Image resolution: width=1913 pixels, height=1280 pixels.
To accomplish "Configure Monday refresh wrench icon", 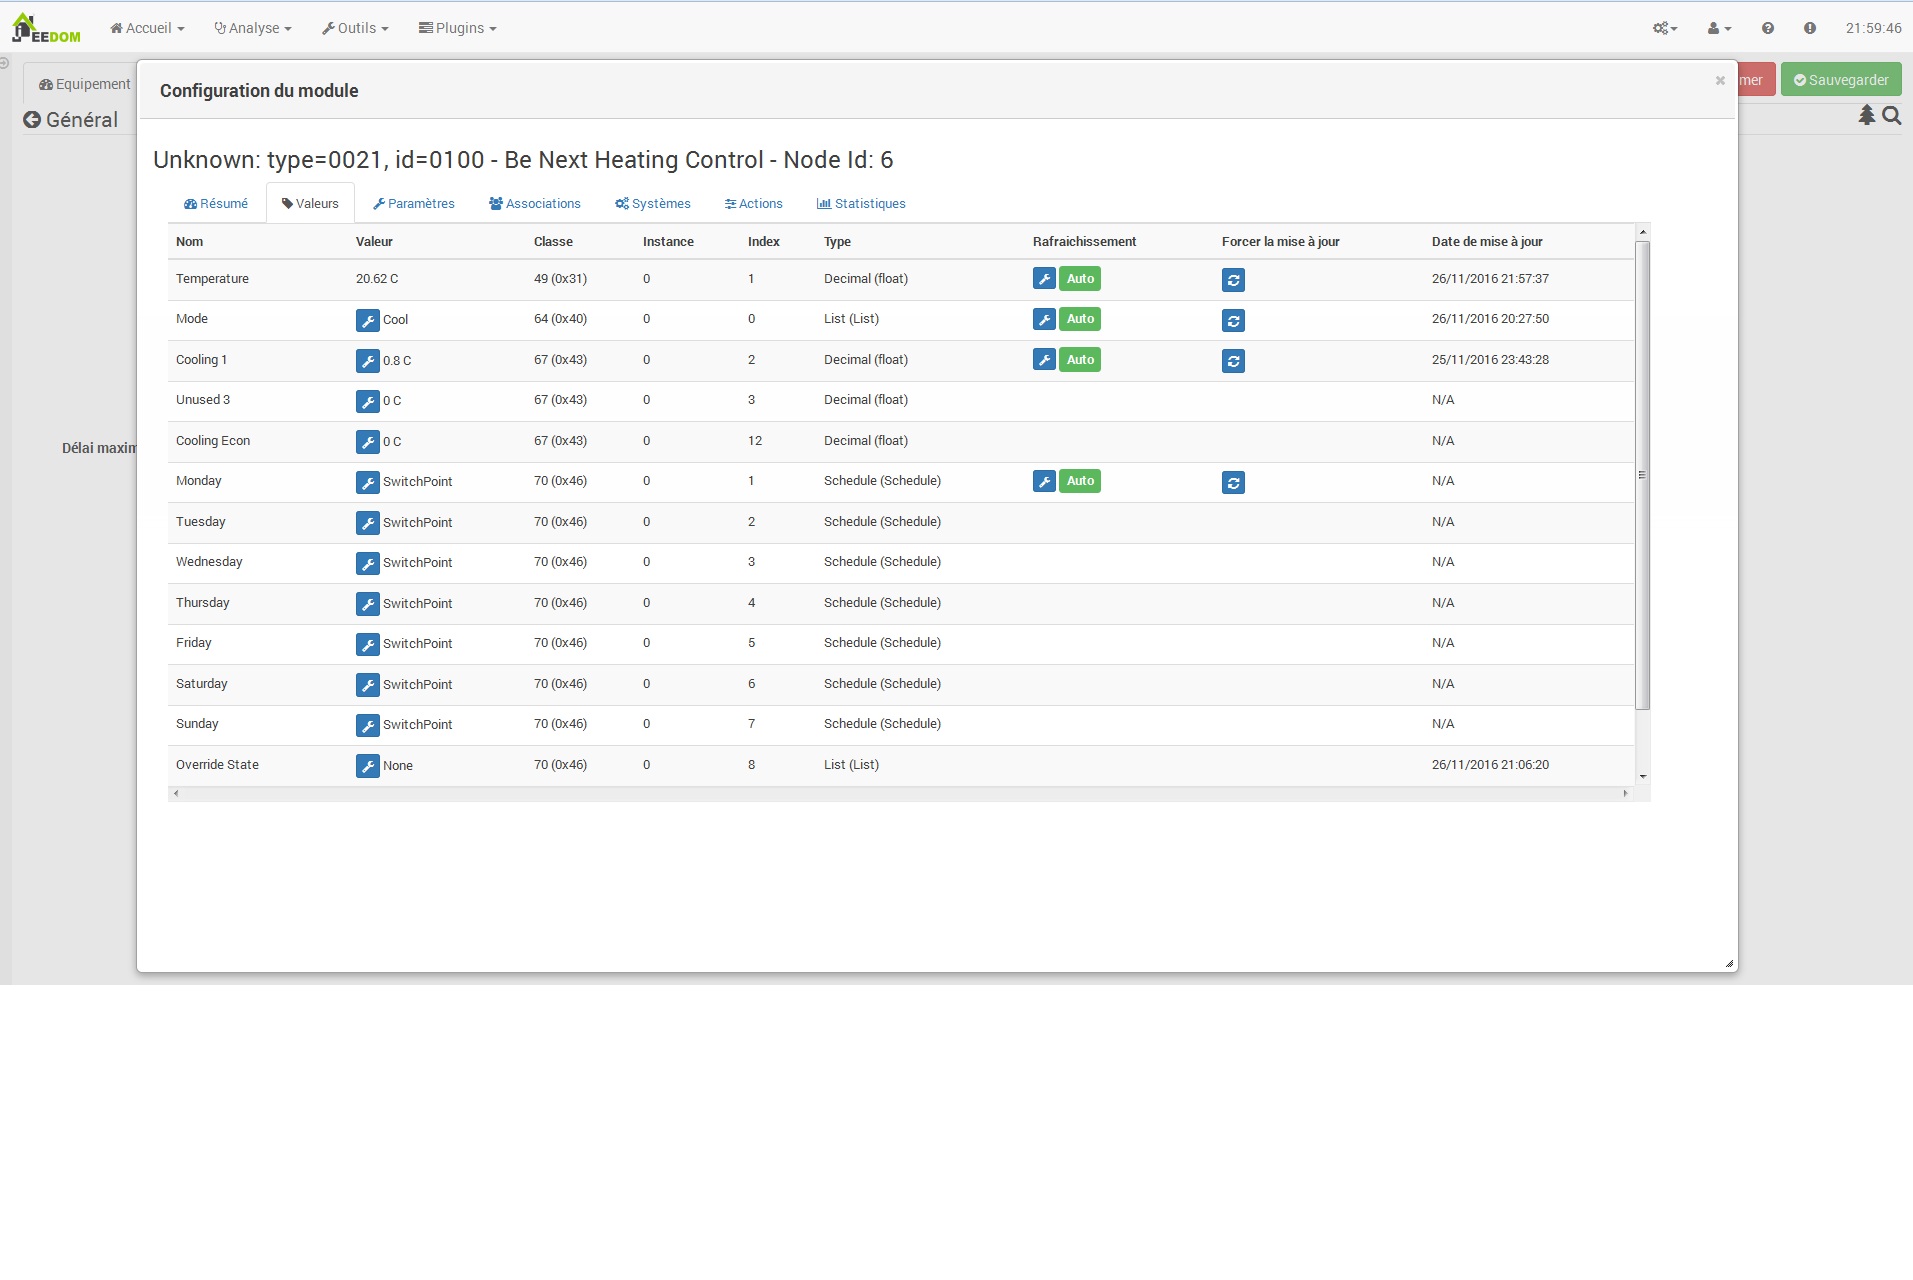I will click(x=1044, y=481).
